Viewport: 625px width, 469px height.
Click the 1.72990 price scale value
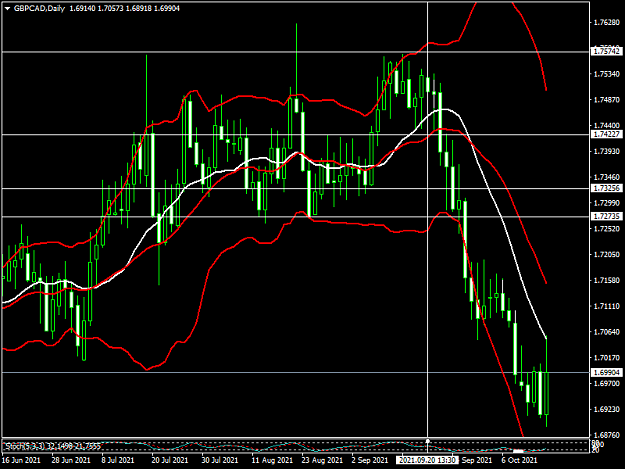(607, 203)
